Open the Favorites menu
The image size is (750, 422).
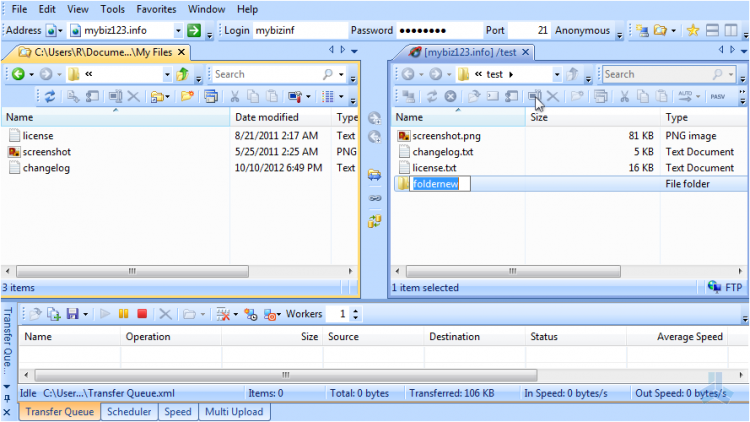pyautogui.click(x=156, y=9)
